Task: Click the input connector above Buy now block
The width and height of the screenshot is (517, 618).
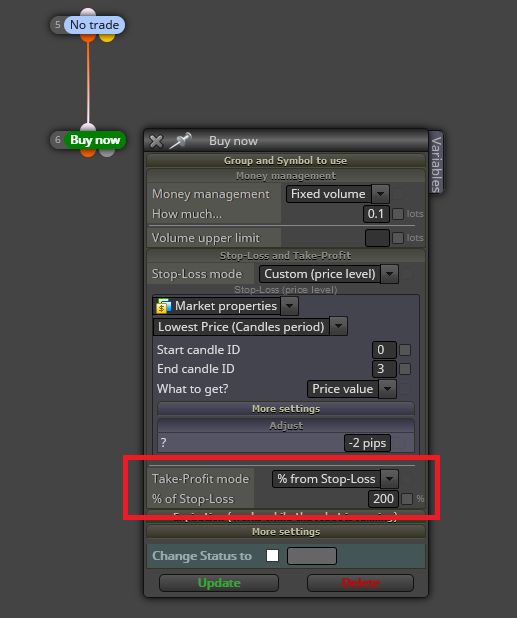Action: tap(88, 127)
